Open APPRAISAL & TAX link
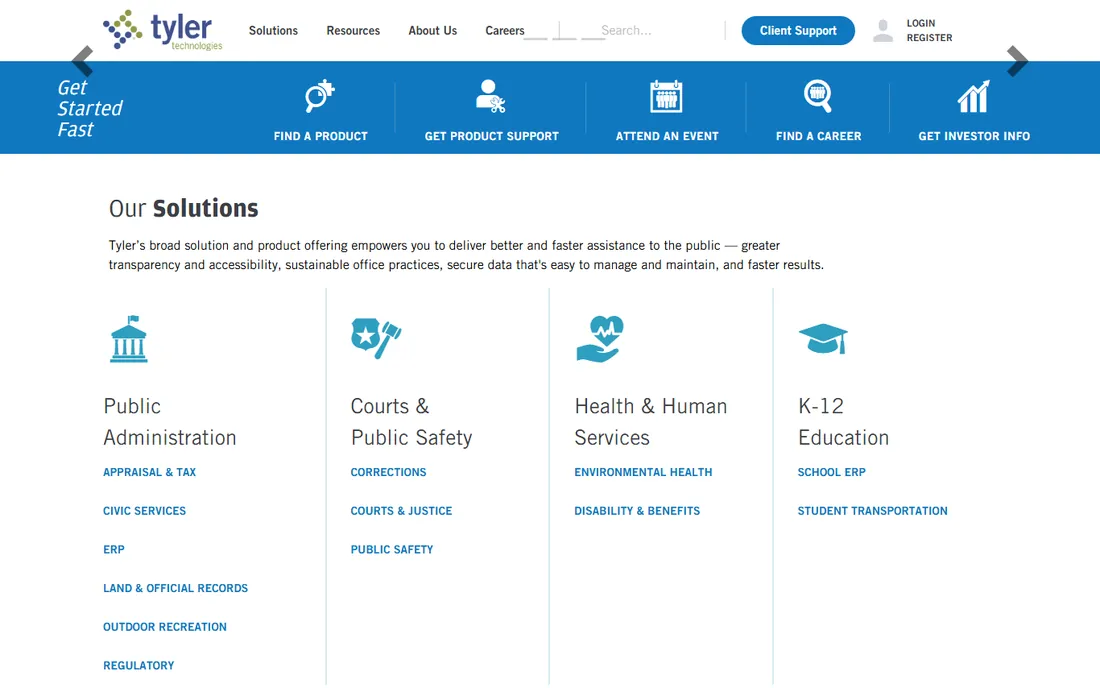 [149, 472]
